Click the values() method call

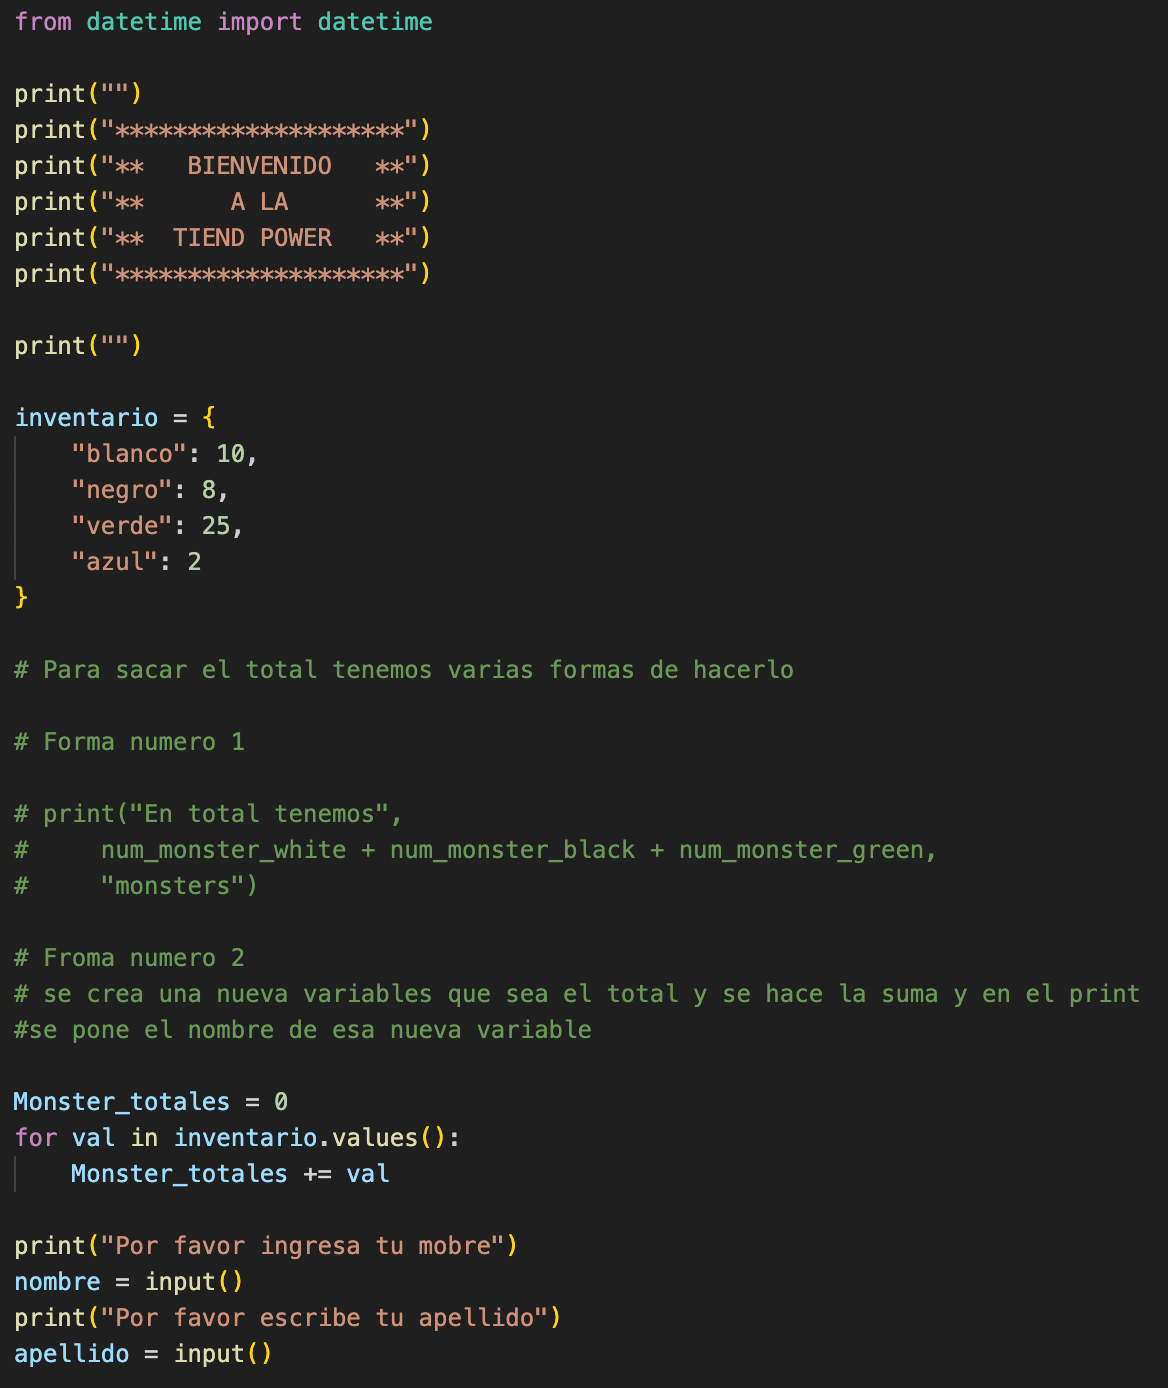coord(389,1138)
